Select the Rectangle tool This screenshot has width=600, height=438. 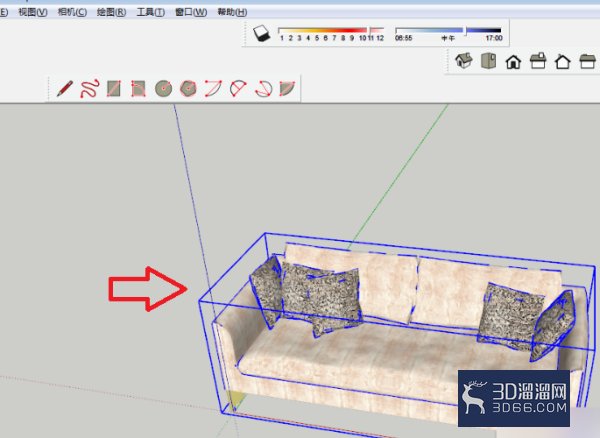(x=114, y=88)
